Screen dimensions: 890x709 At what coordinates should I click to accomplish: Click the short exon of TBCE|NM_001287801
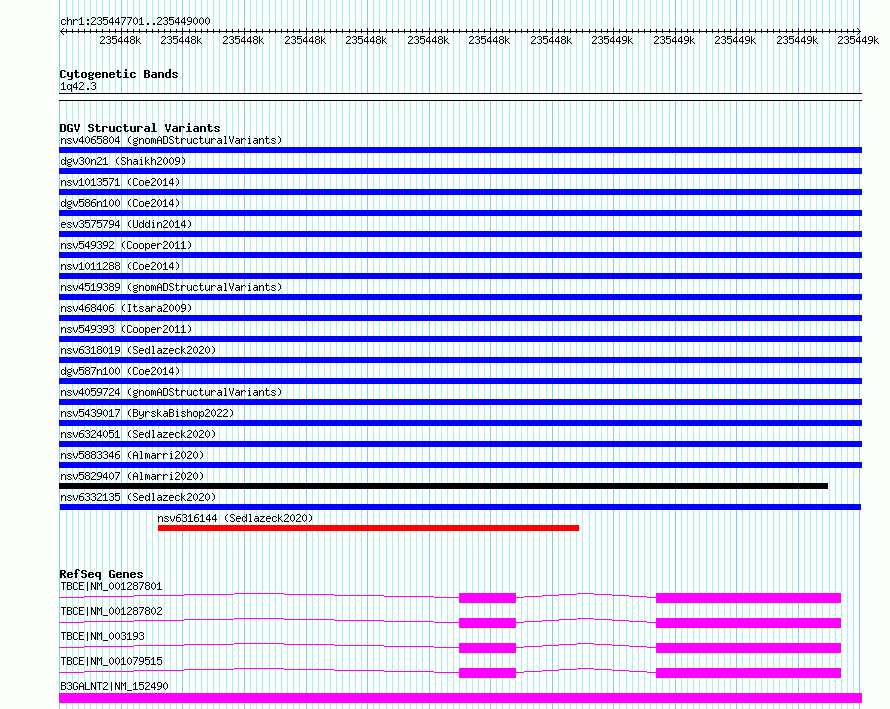488,598
